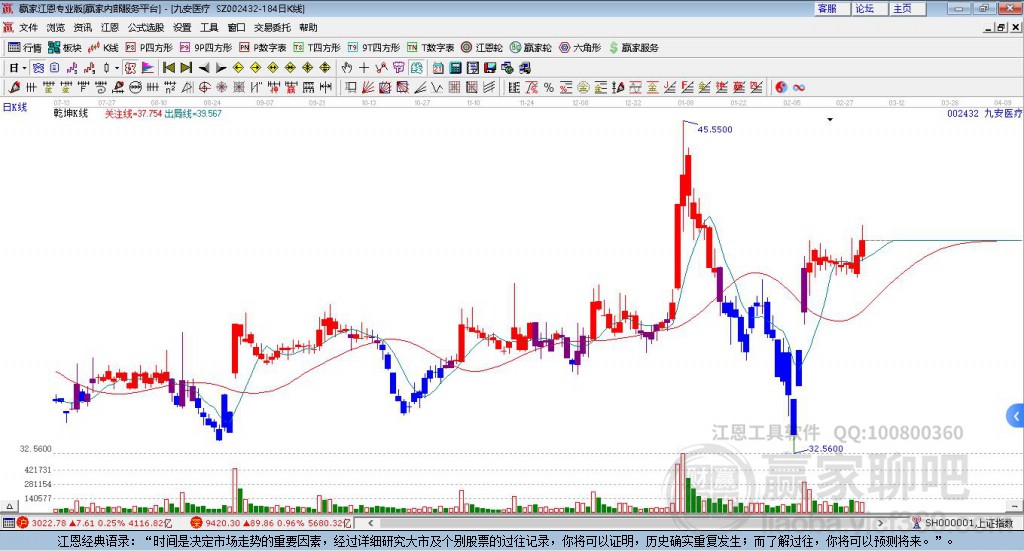Click the blue infinity loop icon

[799, 87]
